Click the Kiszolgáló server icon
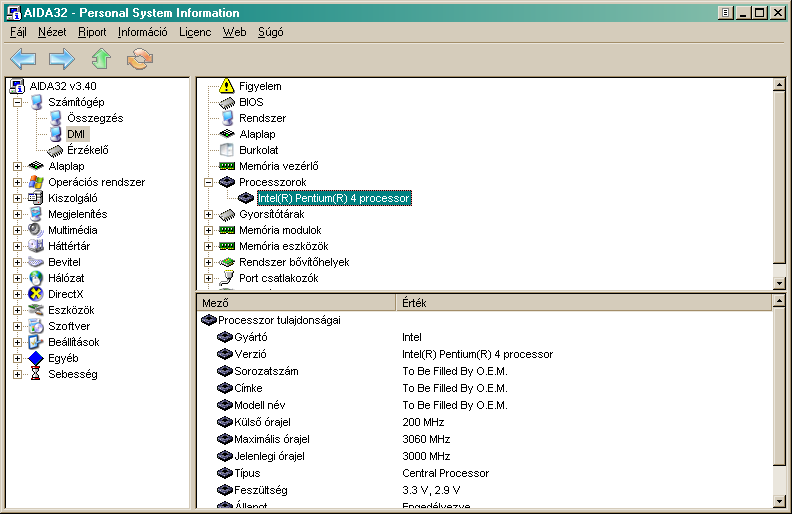 36,198
